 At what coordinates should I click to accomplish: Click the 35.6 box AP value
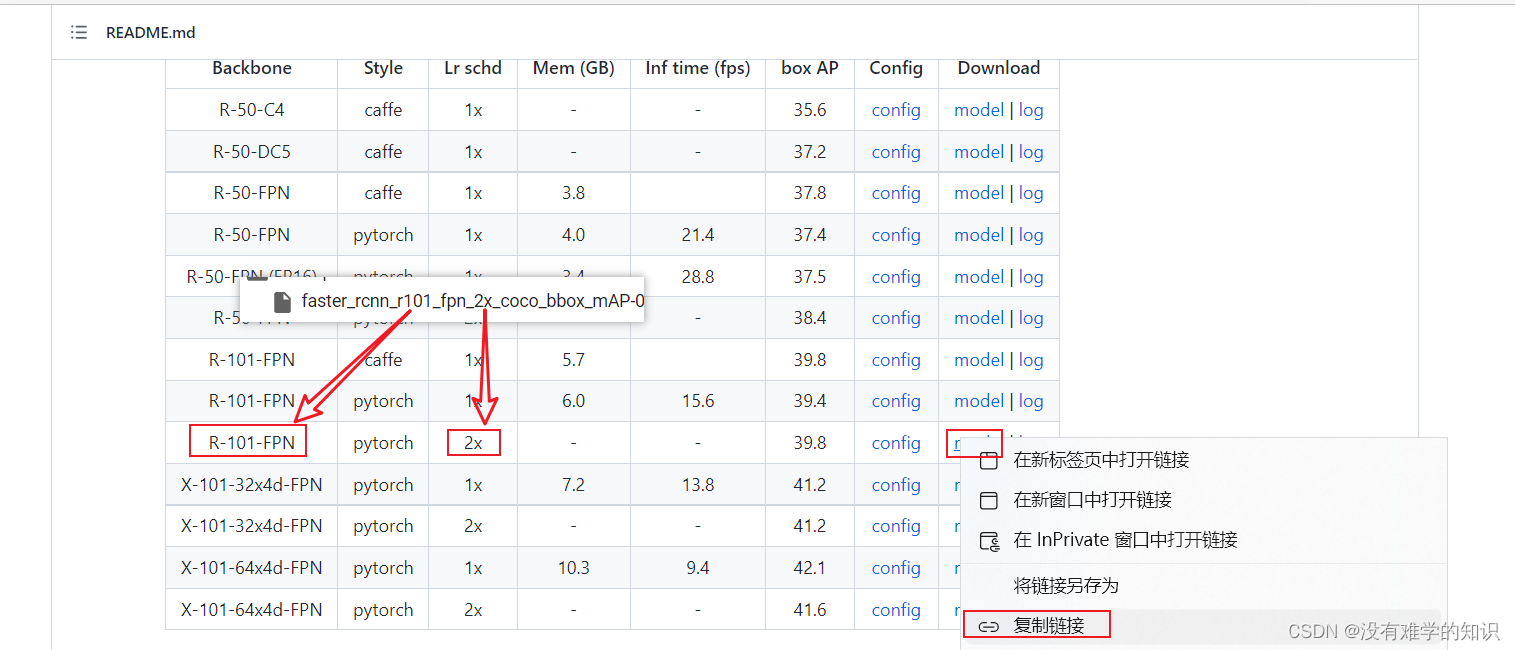pos(810,110)
